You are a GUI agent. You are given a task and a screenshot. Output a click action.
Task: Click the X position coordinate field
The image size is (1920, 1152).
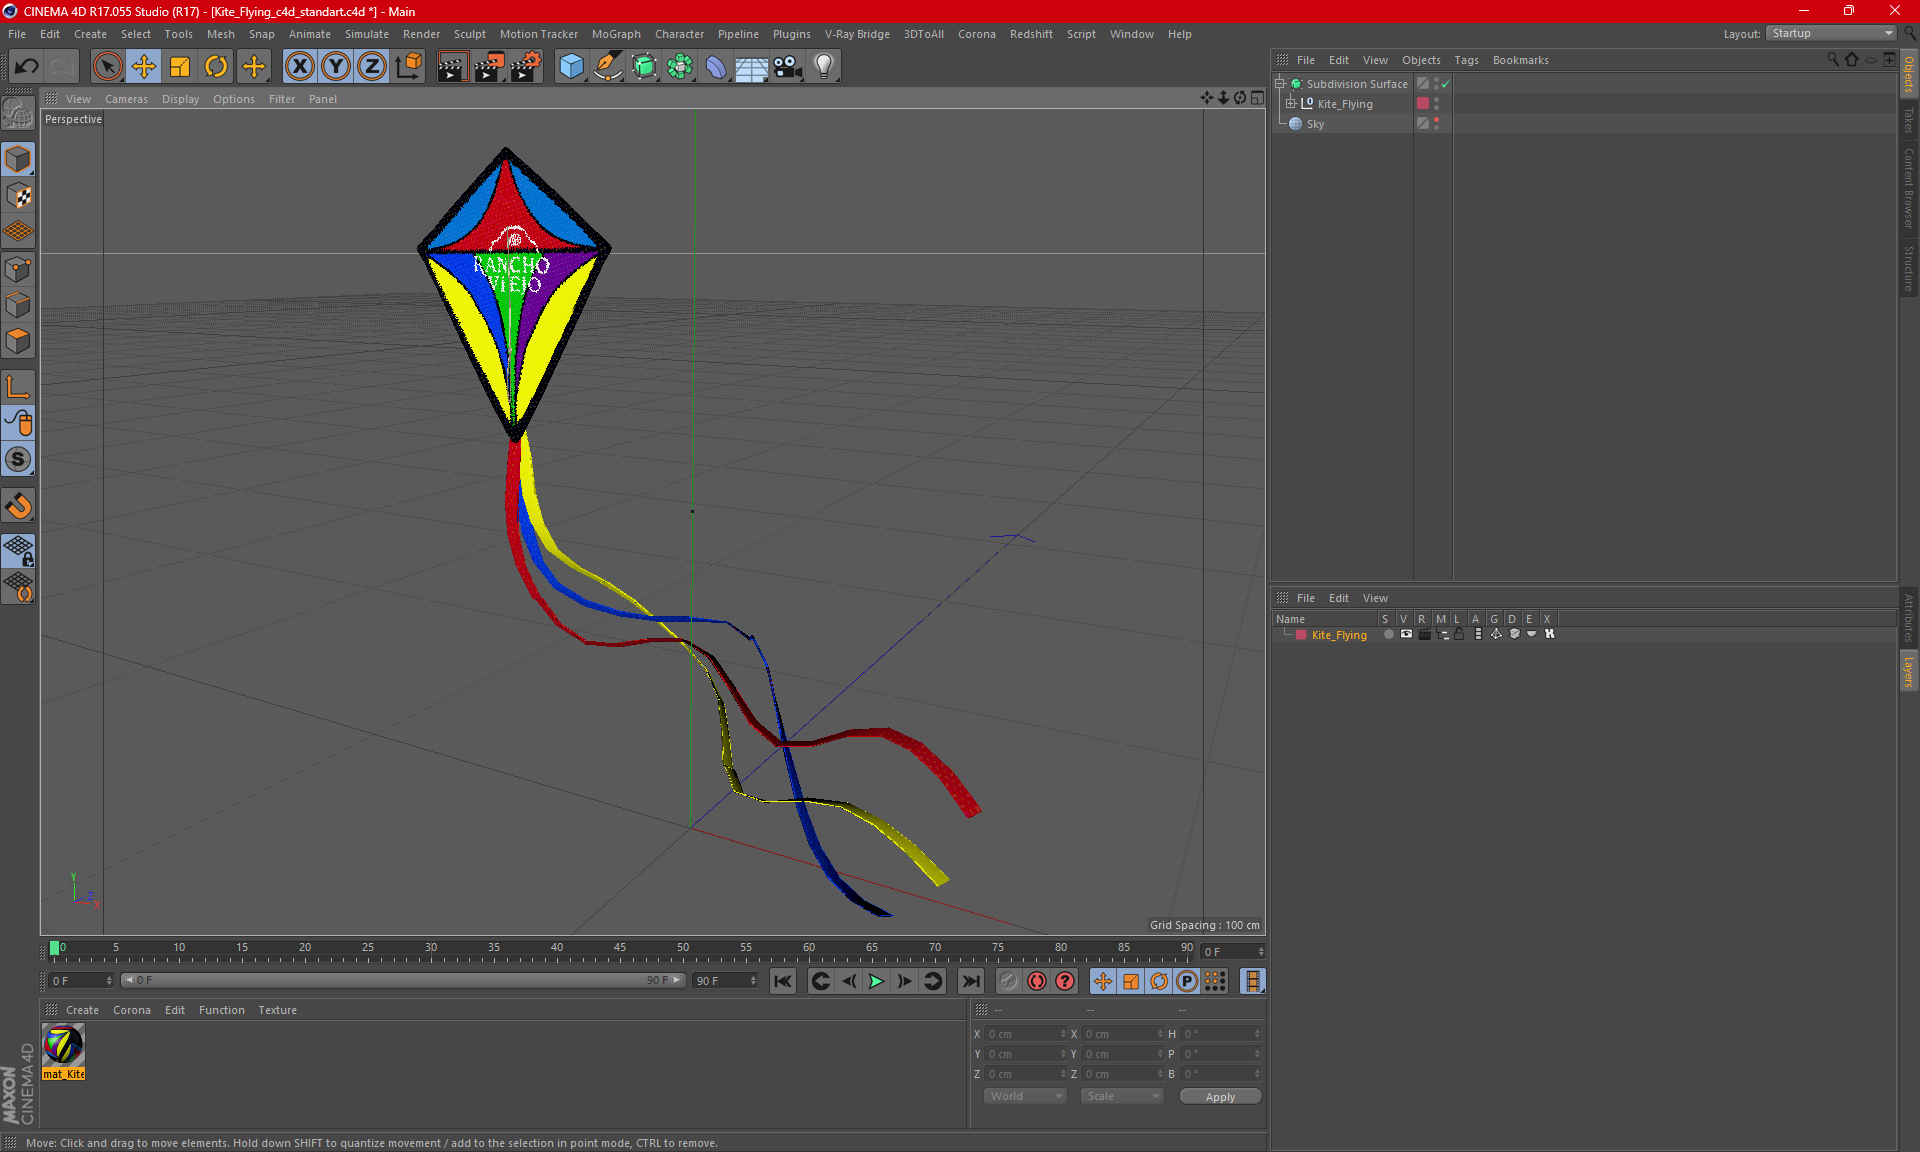1024,1034
